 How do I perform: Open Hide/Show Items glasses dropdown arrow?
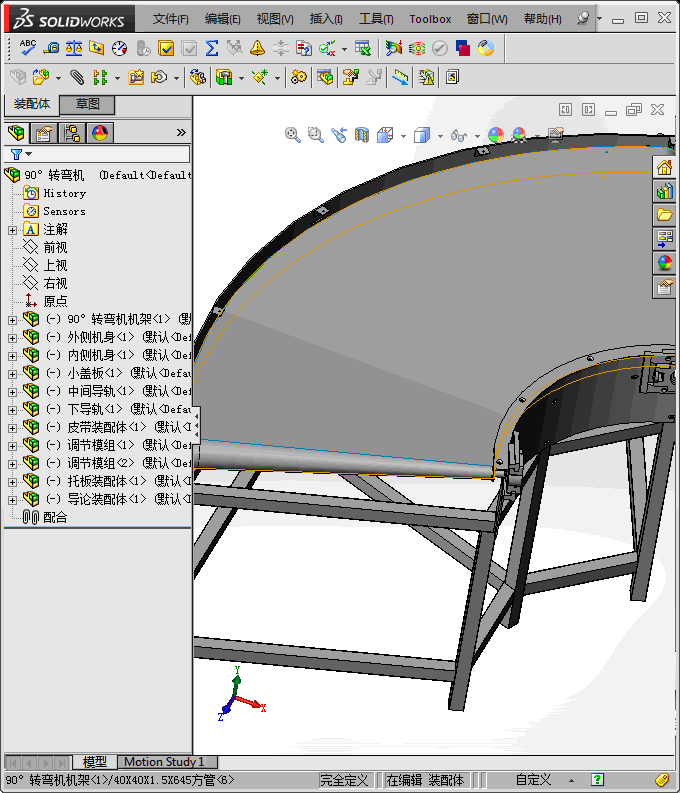pos(477,136)
